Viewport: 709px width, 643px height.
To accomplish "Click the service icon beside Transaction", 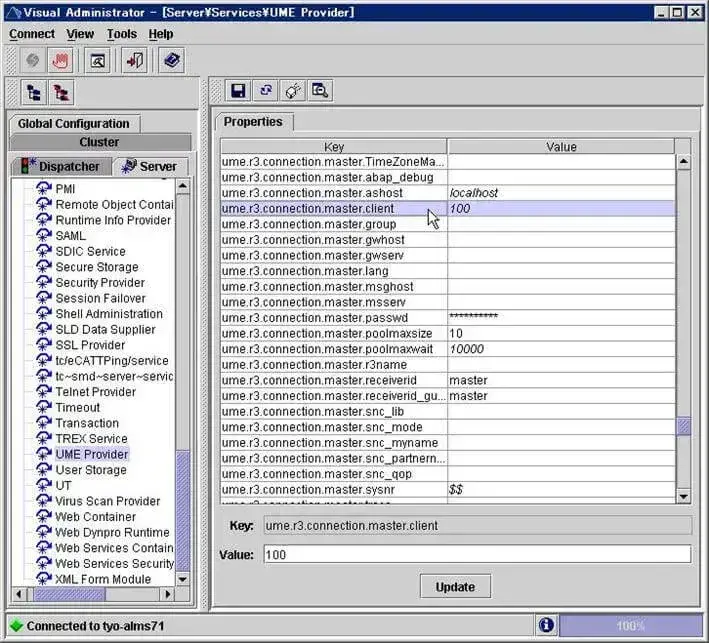I will [x=43, y=423].
